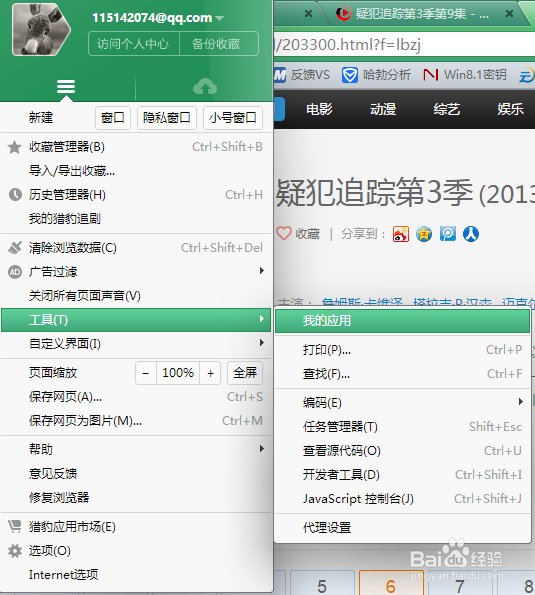The width and height of the screenshot is (535, 595).
Task: Open a new 小号窗口
Action: tap(233, 118)
